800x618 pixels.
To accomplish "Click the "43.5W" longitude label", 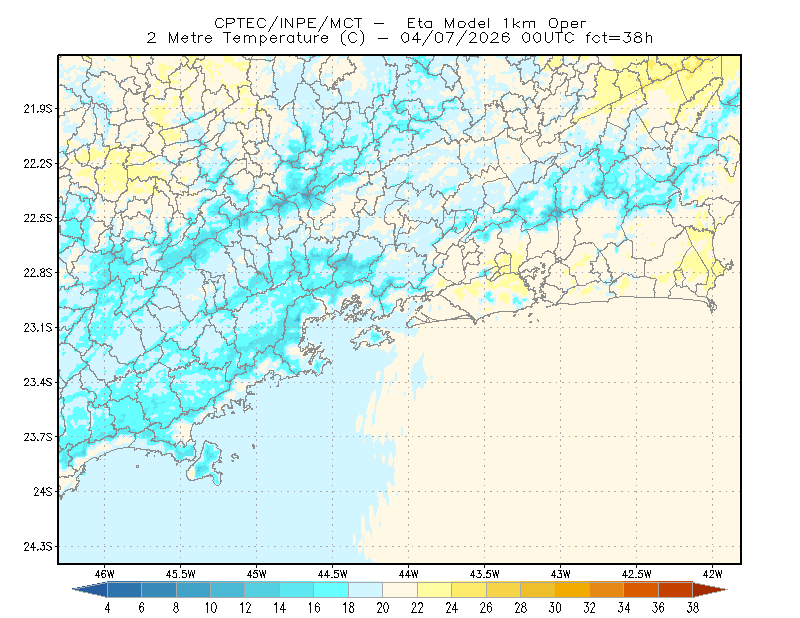I will click(485, 574).
